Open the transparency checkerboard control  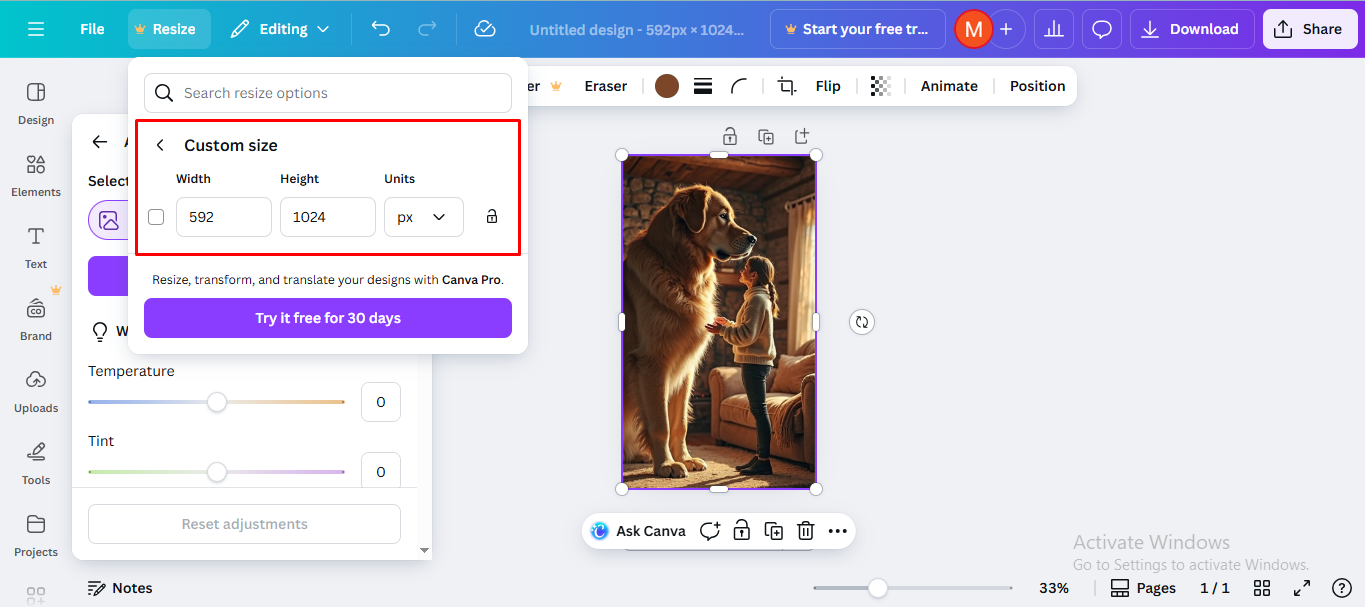[x=880, y=86]
